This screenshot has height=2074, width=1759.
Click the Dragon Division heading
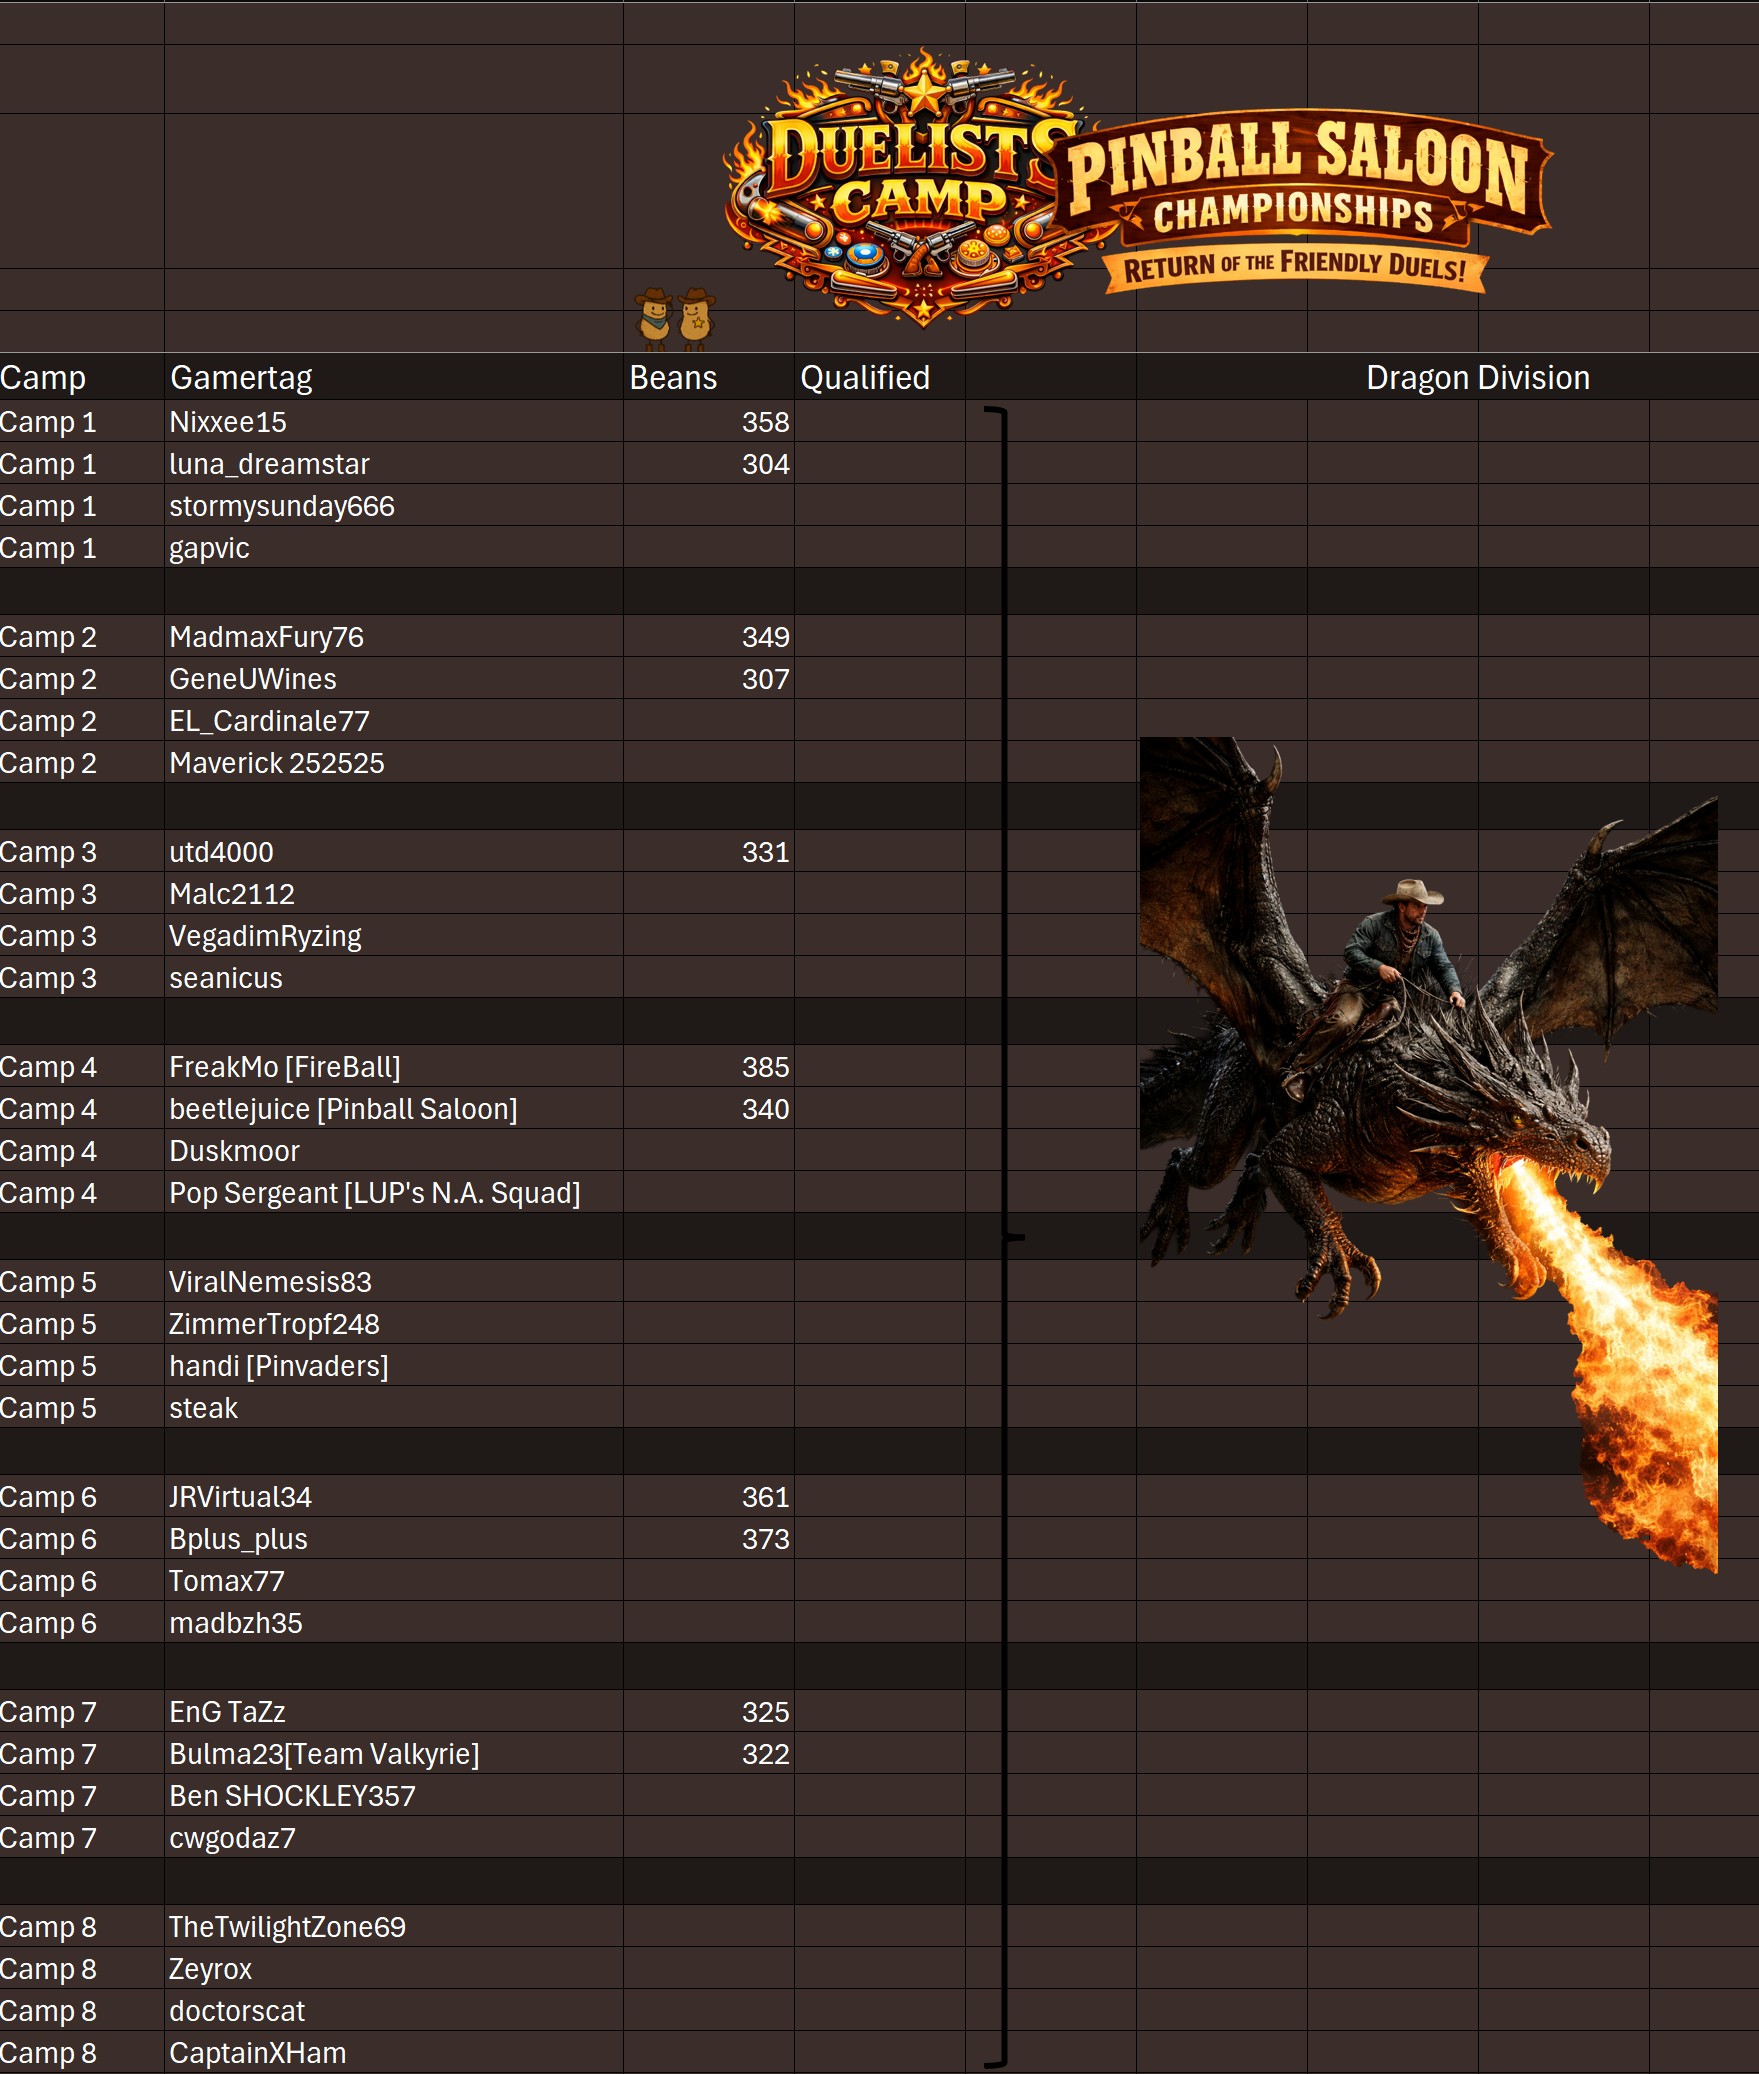[1477, 378]
